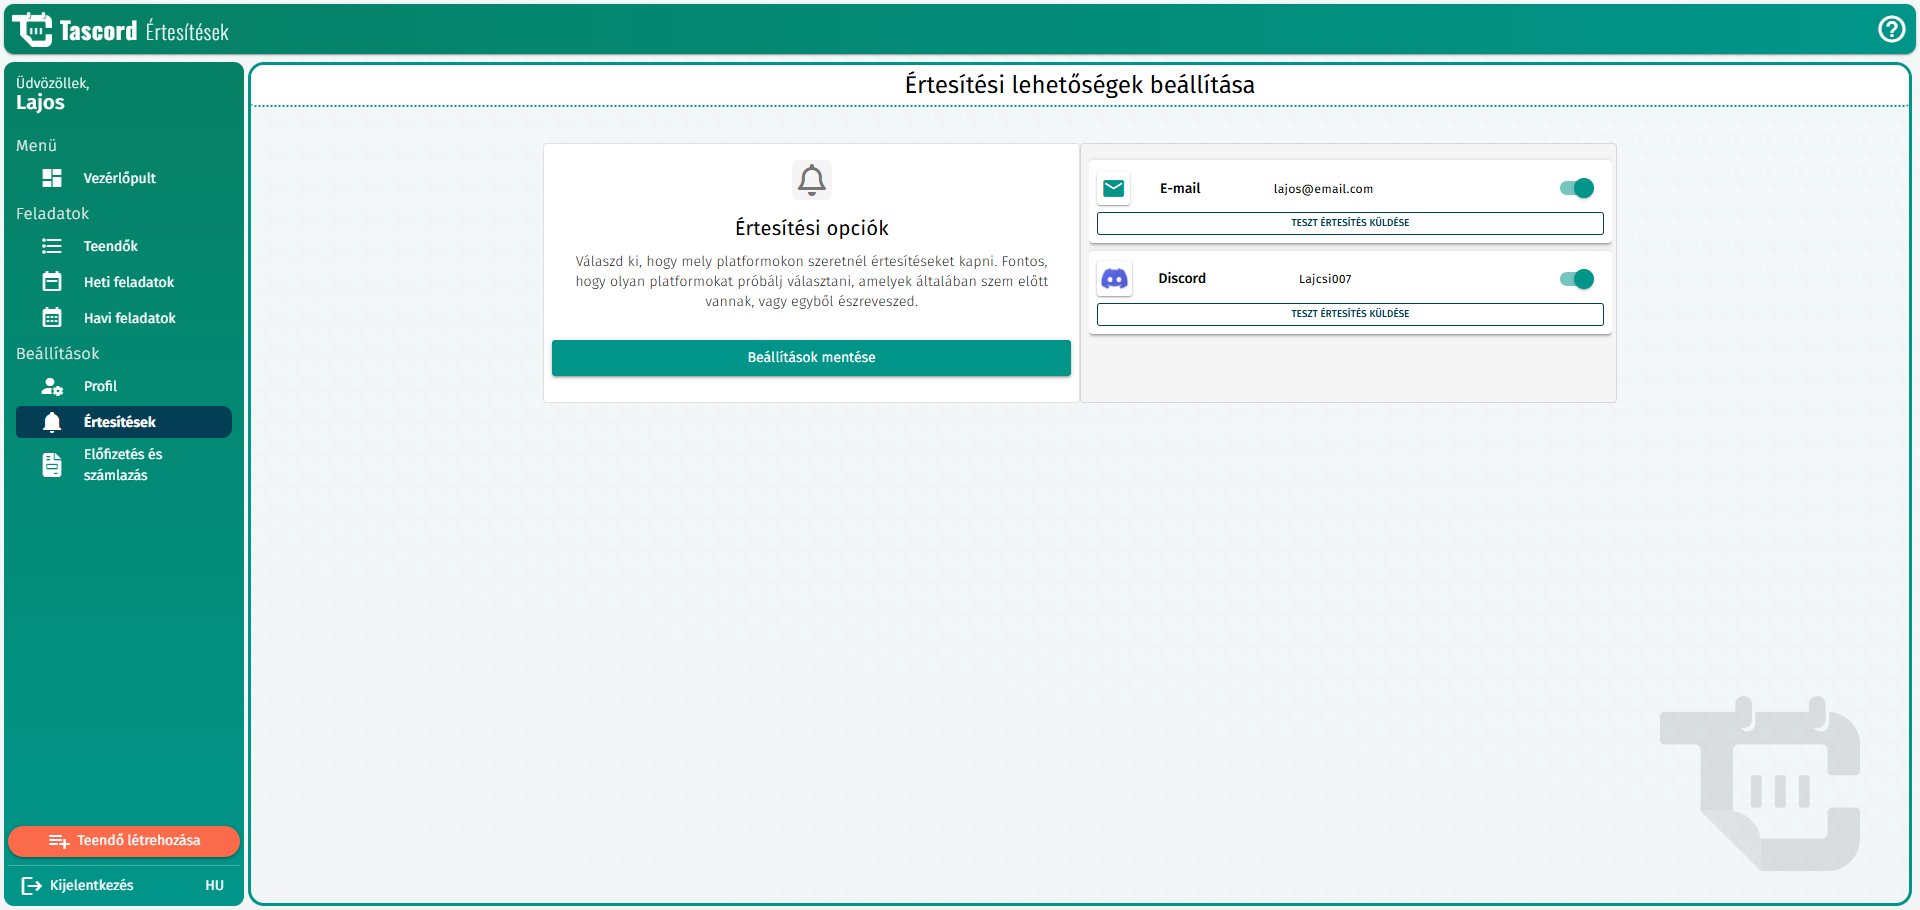Open help via question mark icon

[1891, 29]
